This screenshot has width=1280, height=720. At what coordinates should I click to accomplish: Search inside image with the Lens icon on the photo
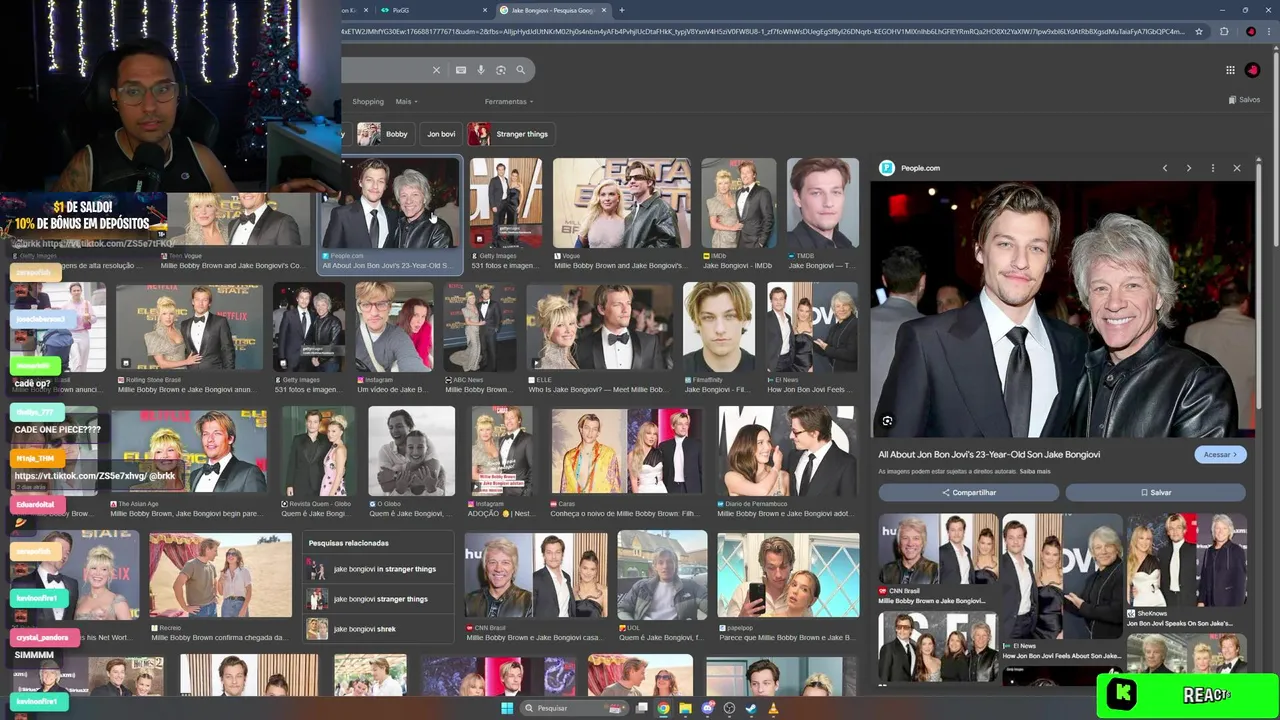pyautogui.click(x=887, y=421)
